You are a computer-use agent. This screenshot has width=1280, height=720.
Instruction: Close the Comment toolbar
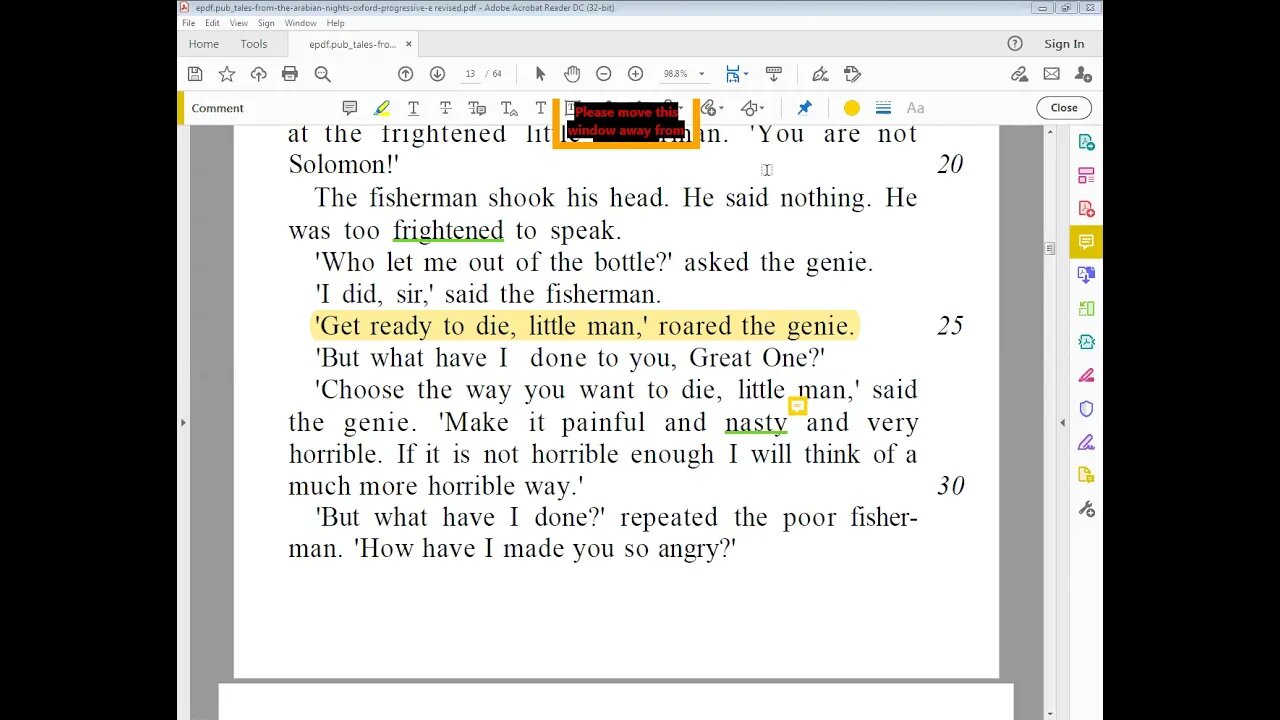pos(1064,108)
